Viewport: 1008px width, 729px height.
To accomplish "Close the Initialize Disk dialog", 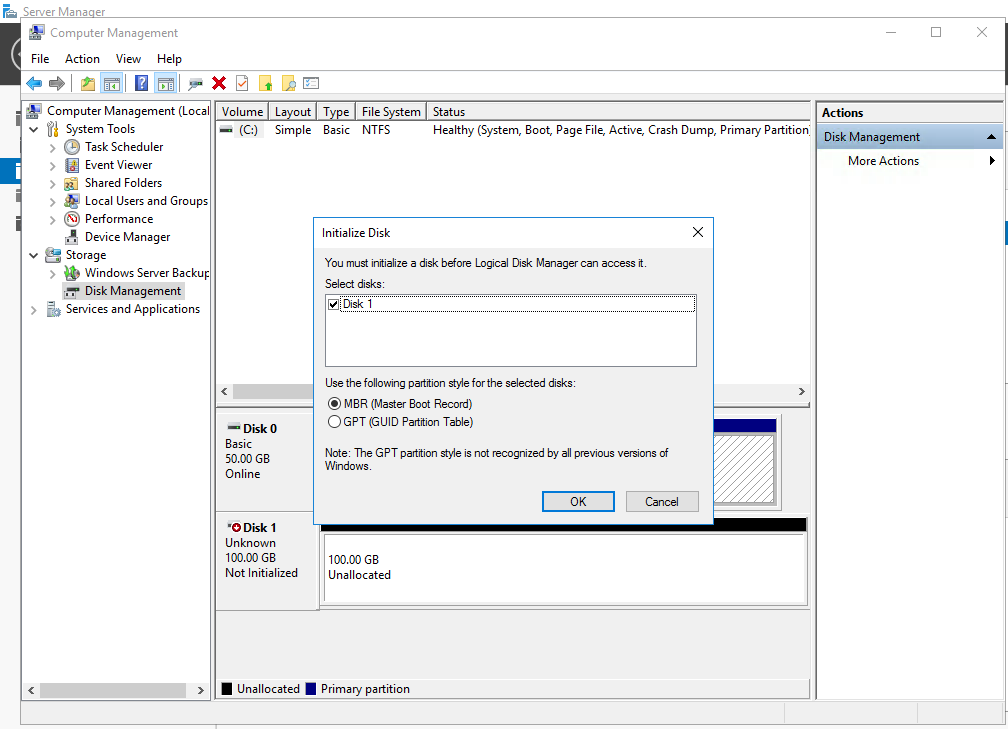I will (x=698, y=232).
